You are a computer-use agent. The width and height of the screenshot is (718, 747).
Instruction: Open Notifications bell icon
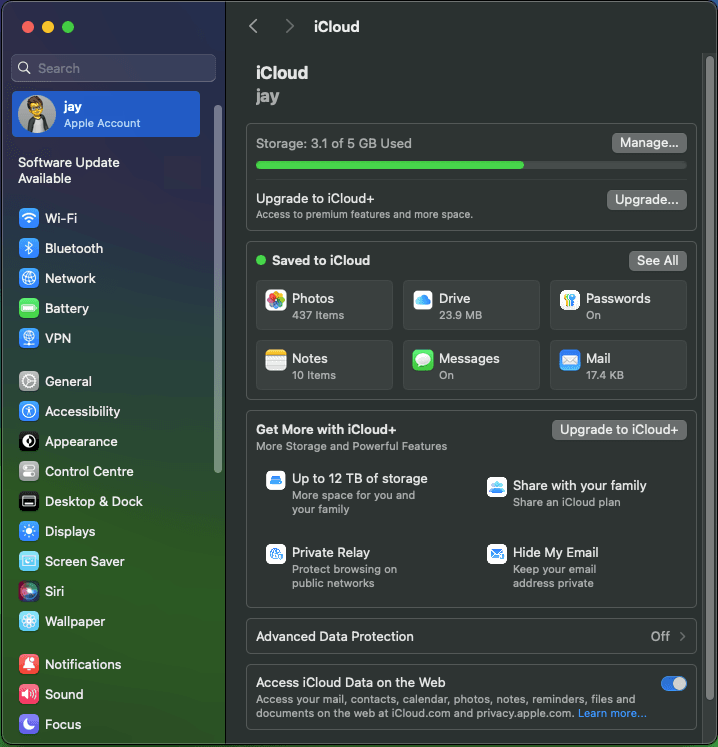[29, 664]
